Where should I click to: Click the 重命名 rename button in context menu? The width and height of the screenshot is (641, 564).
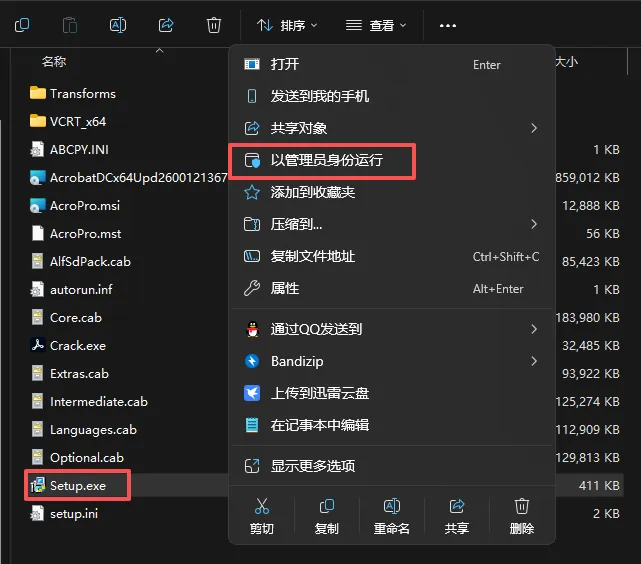392,516
